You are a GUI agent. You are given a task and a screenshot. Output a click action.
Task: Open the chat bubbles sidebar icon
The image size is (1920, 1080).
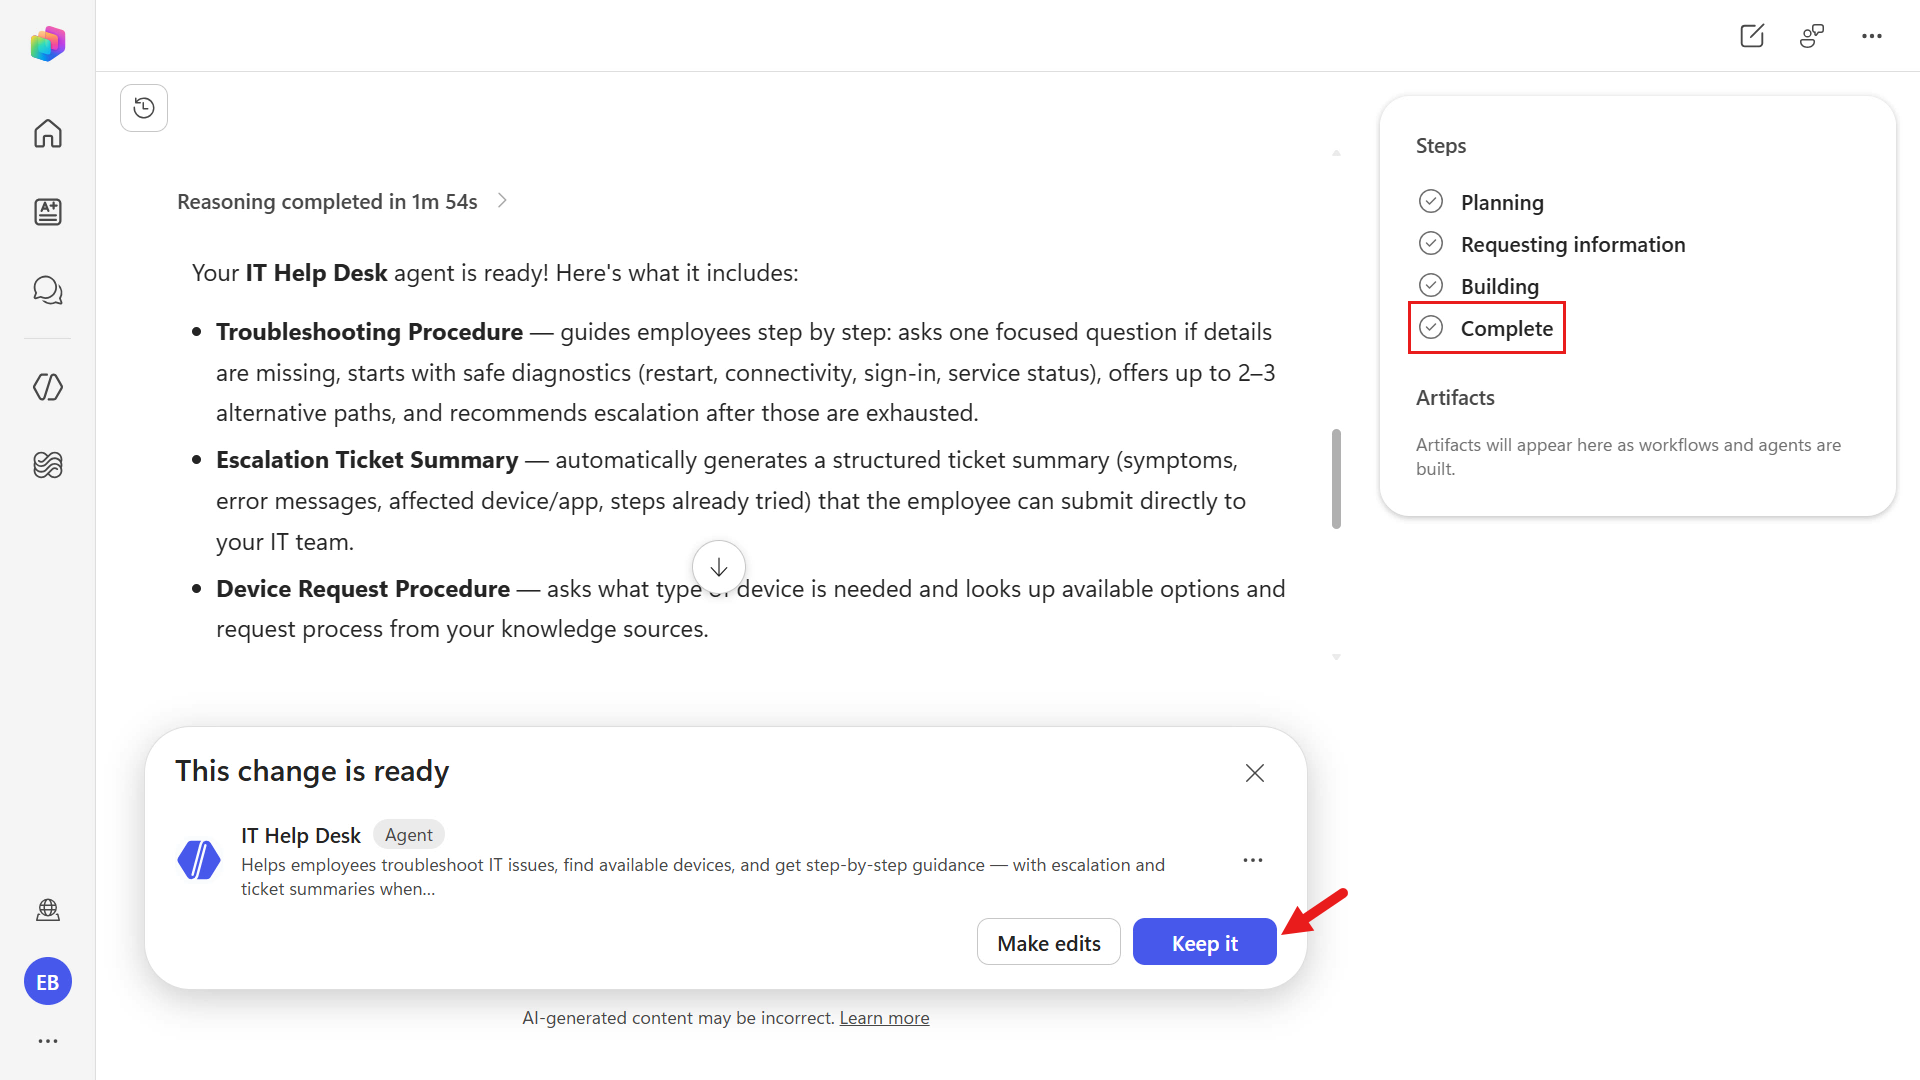[48, 290]
